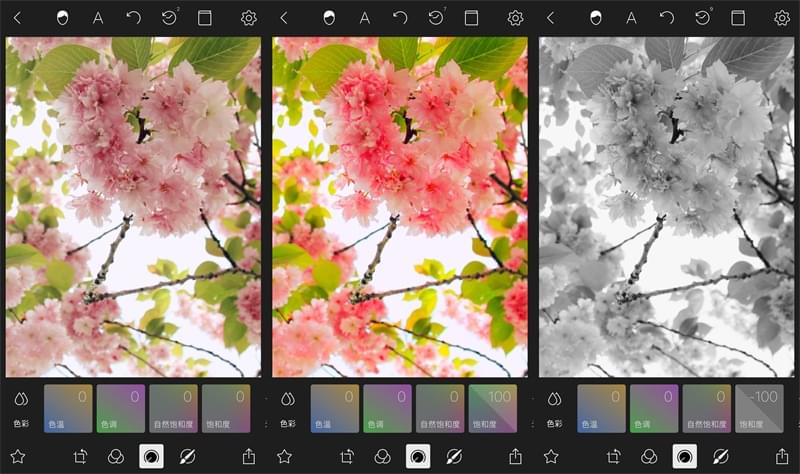800x474 pixels.
Task: Tap the star favorites icon in middle screen
Action: [284, 456]
